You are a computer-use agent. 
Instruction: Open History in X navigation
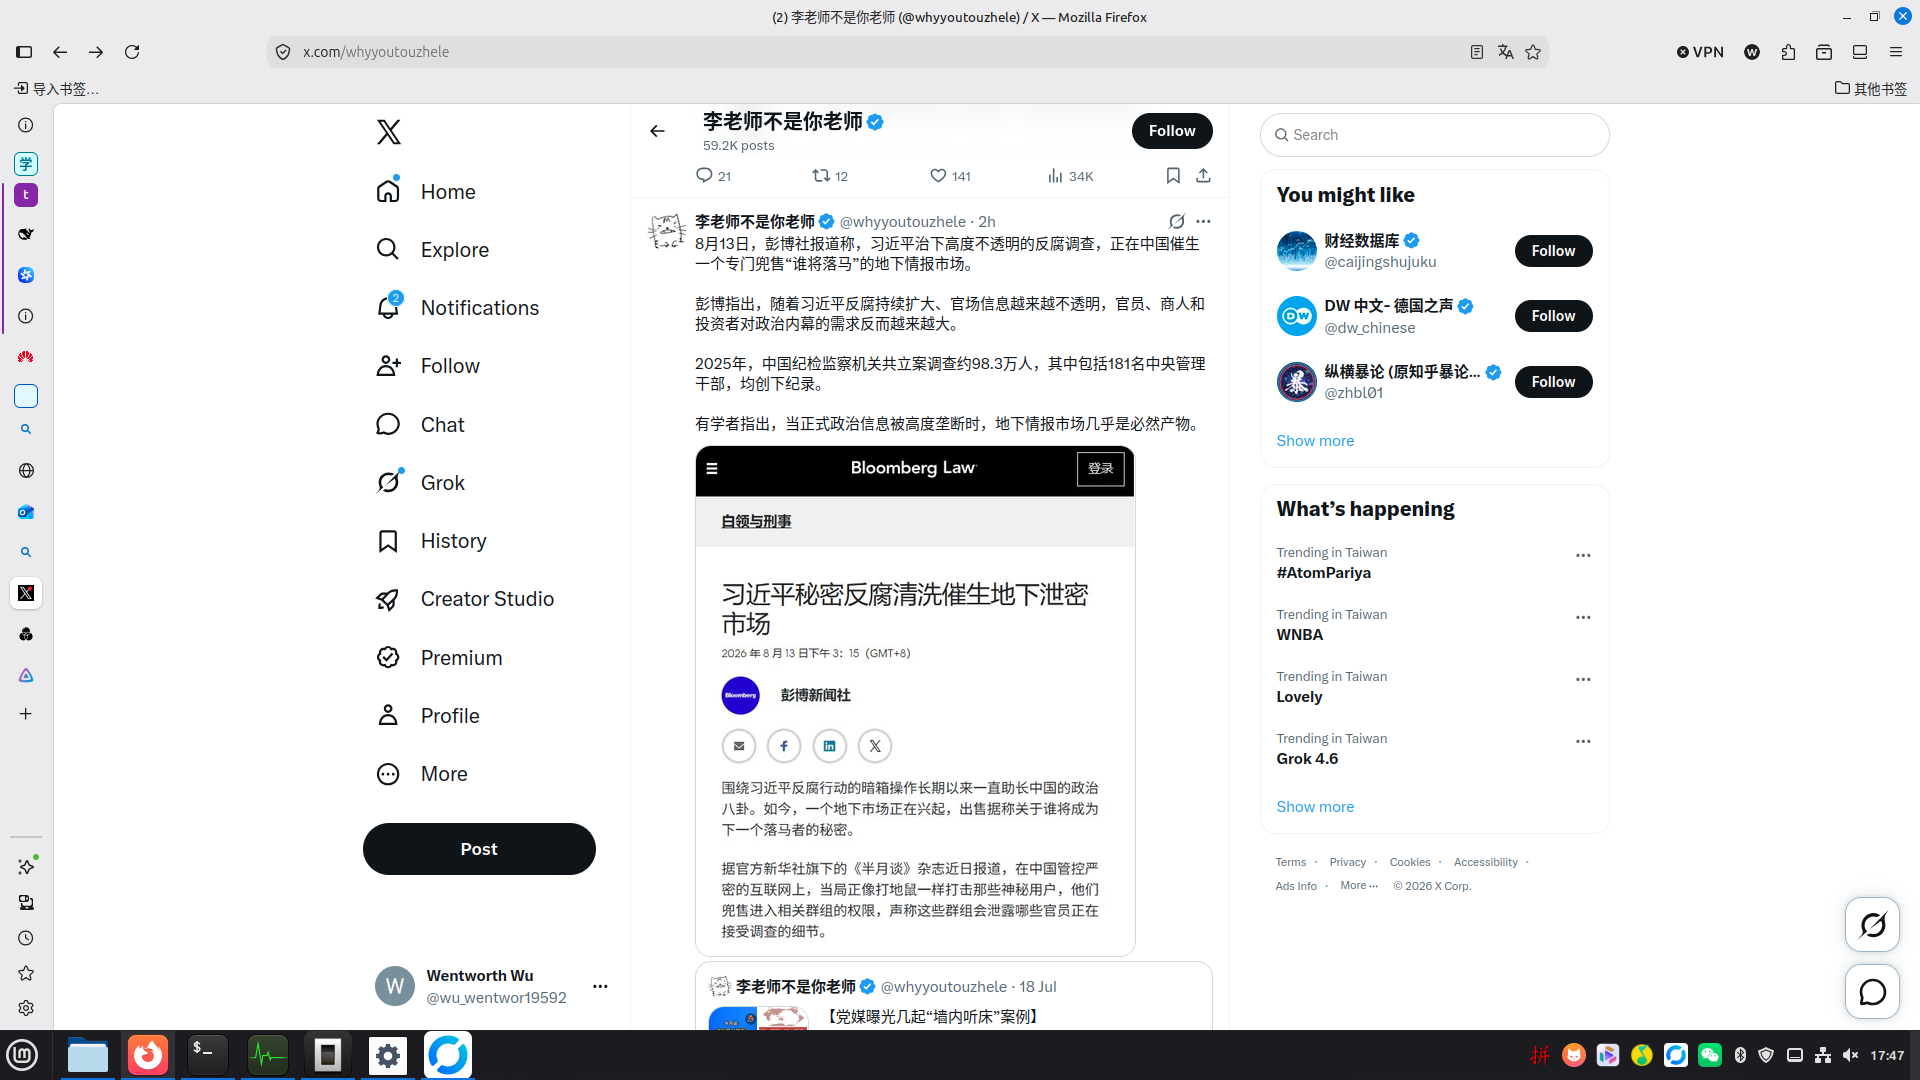(x=432, y=541)
